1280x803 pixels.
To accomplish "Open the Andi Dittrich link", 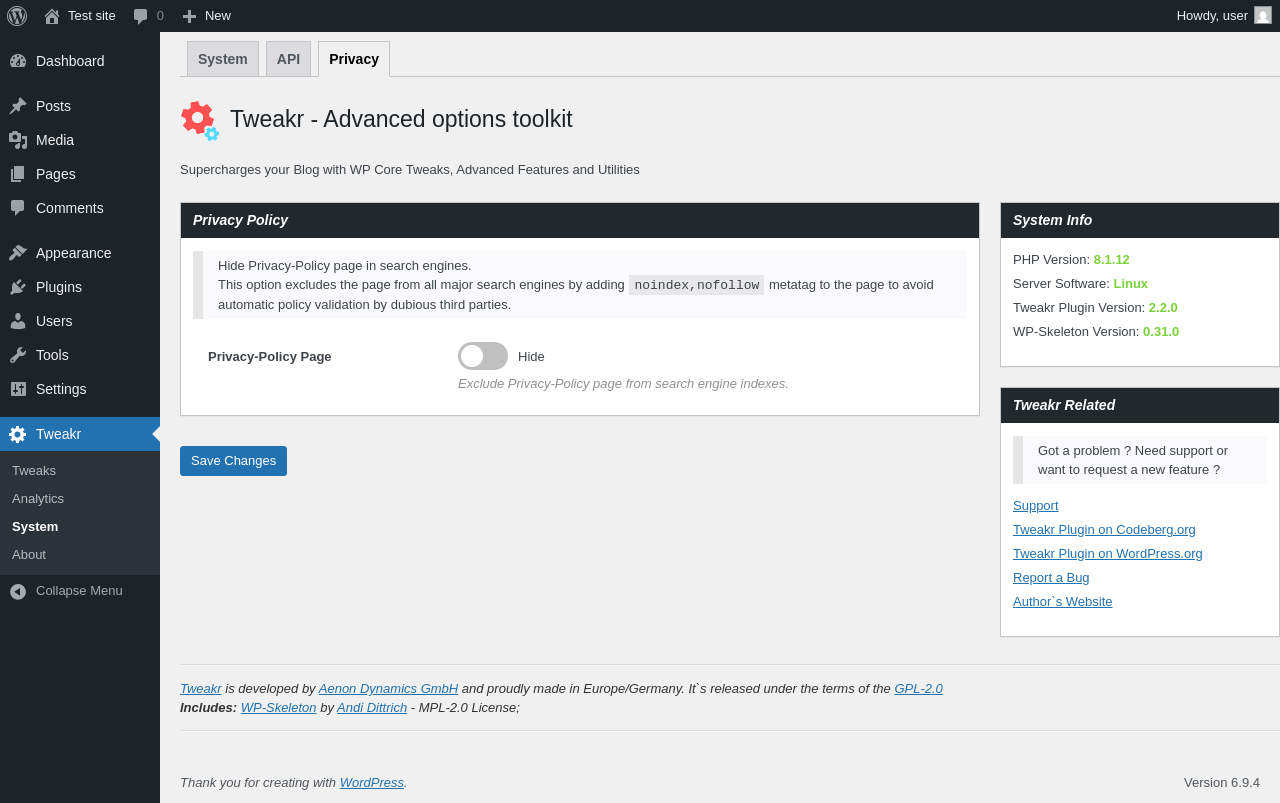I will click(x=372, y=708).
